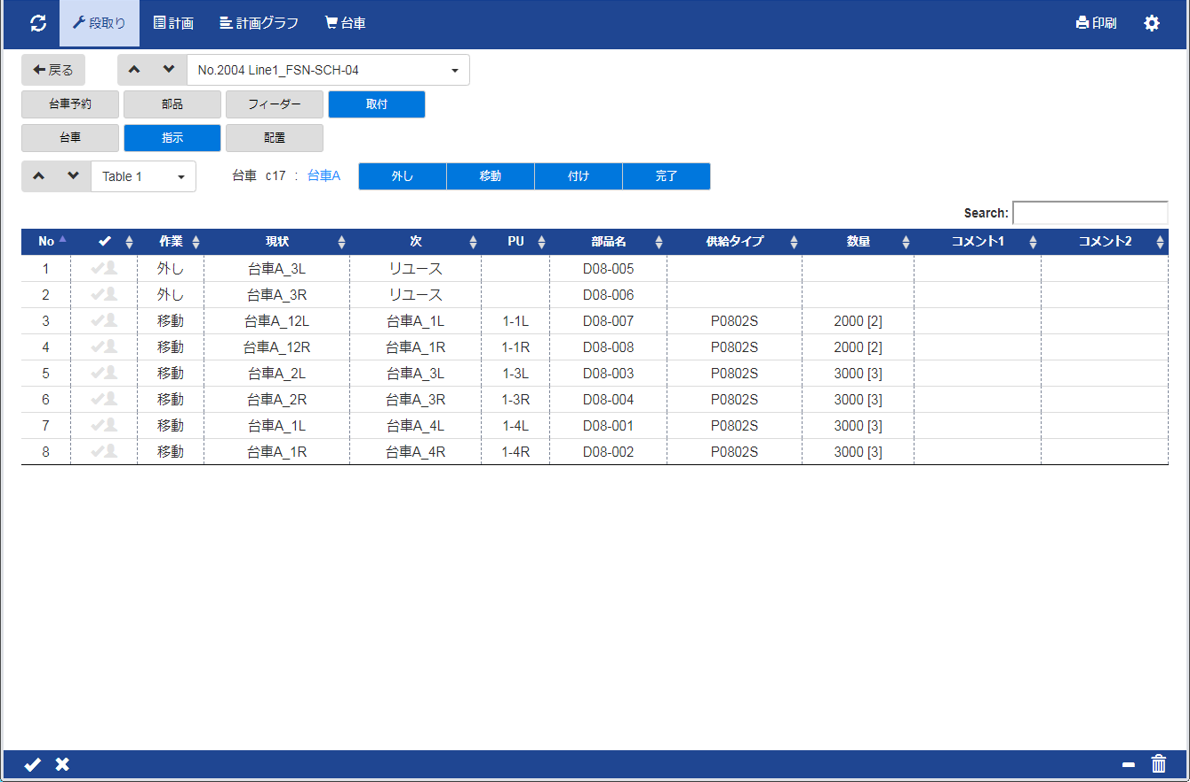Click the minus icon in bottom bar
This screenshot has height=782, width=1190.
coord(1128,764)
